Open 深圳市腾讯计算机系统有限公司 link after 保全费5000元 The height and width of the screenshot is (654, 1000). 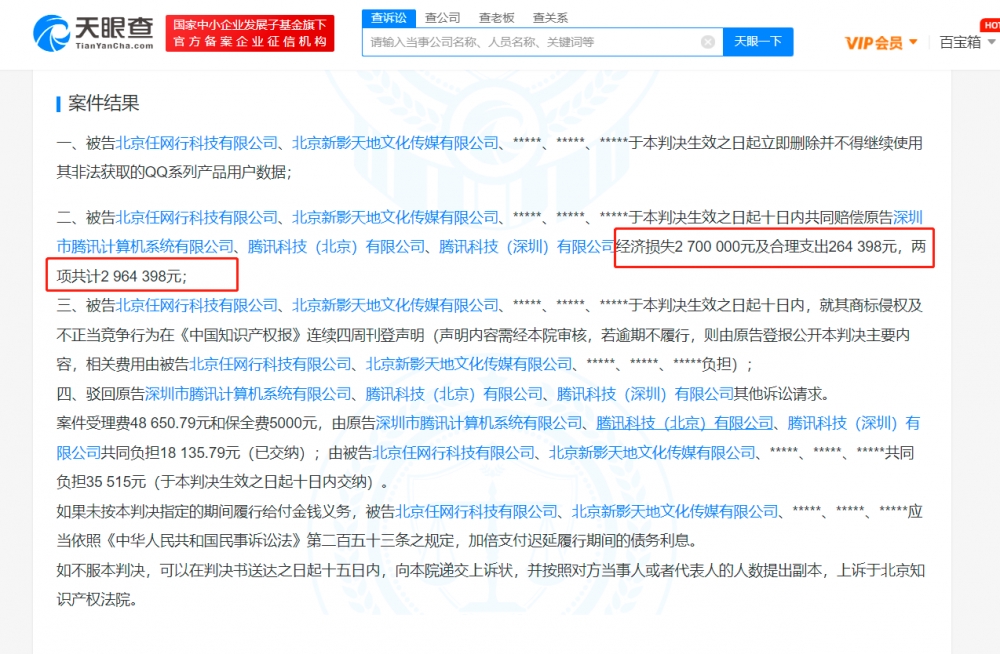(479, 423)
